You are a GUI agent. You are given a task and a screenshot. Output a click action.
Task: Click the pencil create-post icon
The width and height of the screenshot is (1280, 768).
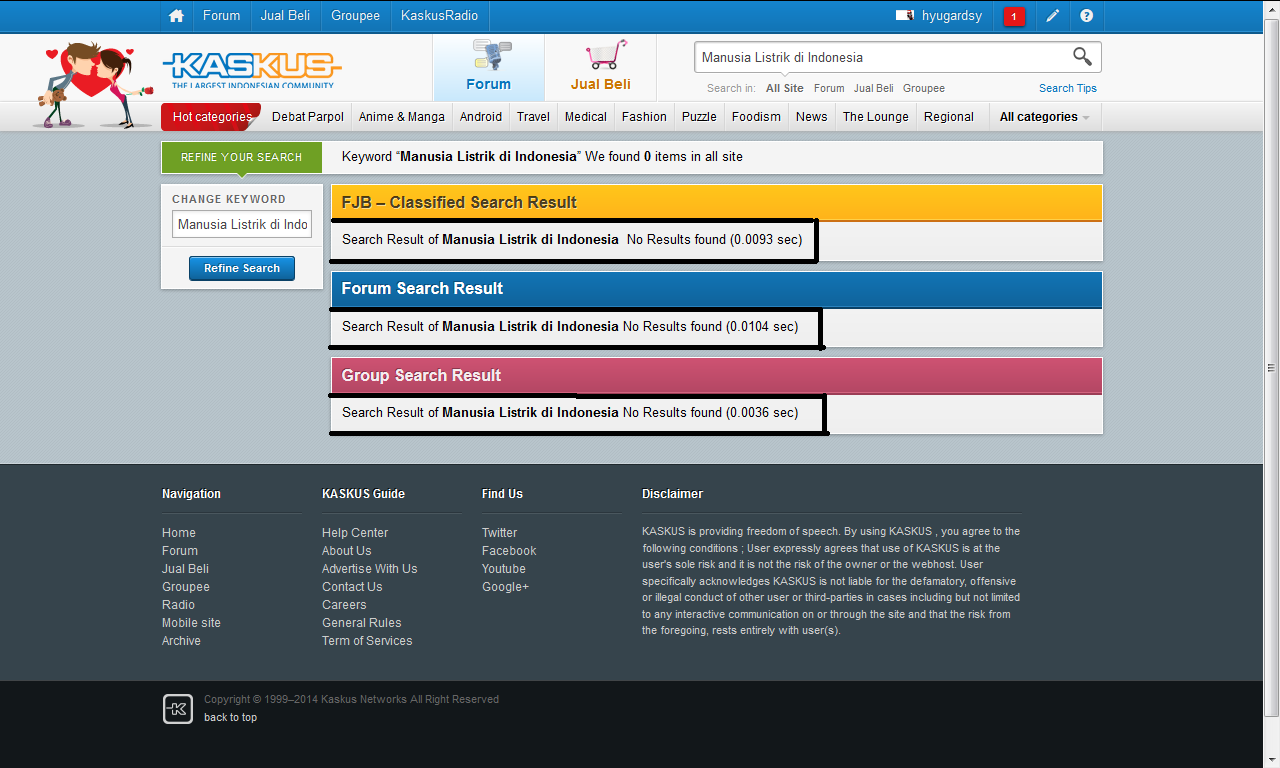point(1052,16)
